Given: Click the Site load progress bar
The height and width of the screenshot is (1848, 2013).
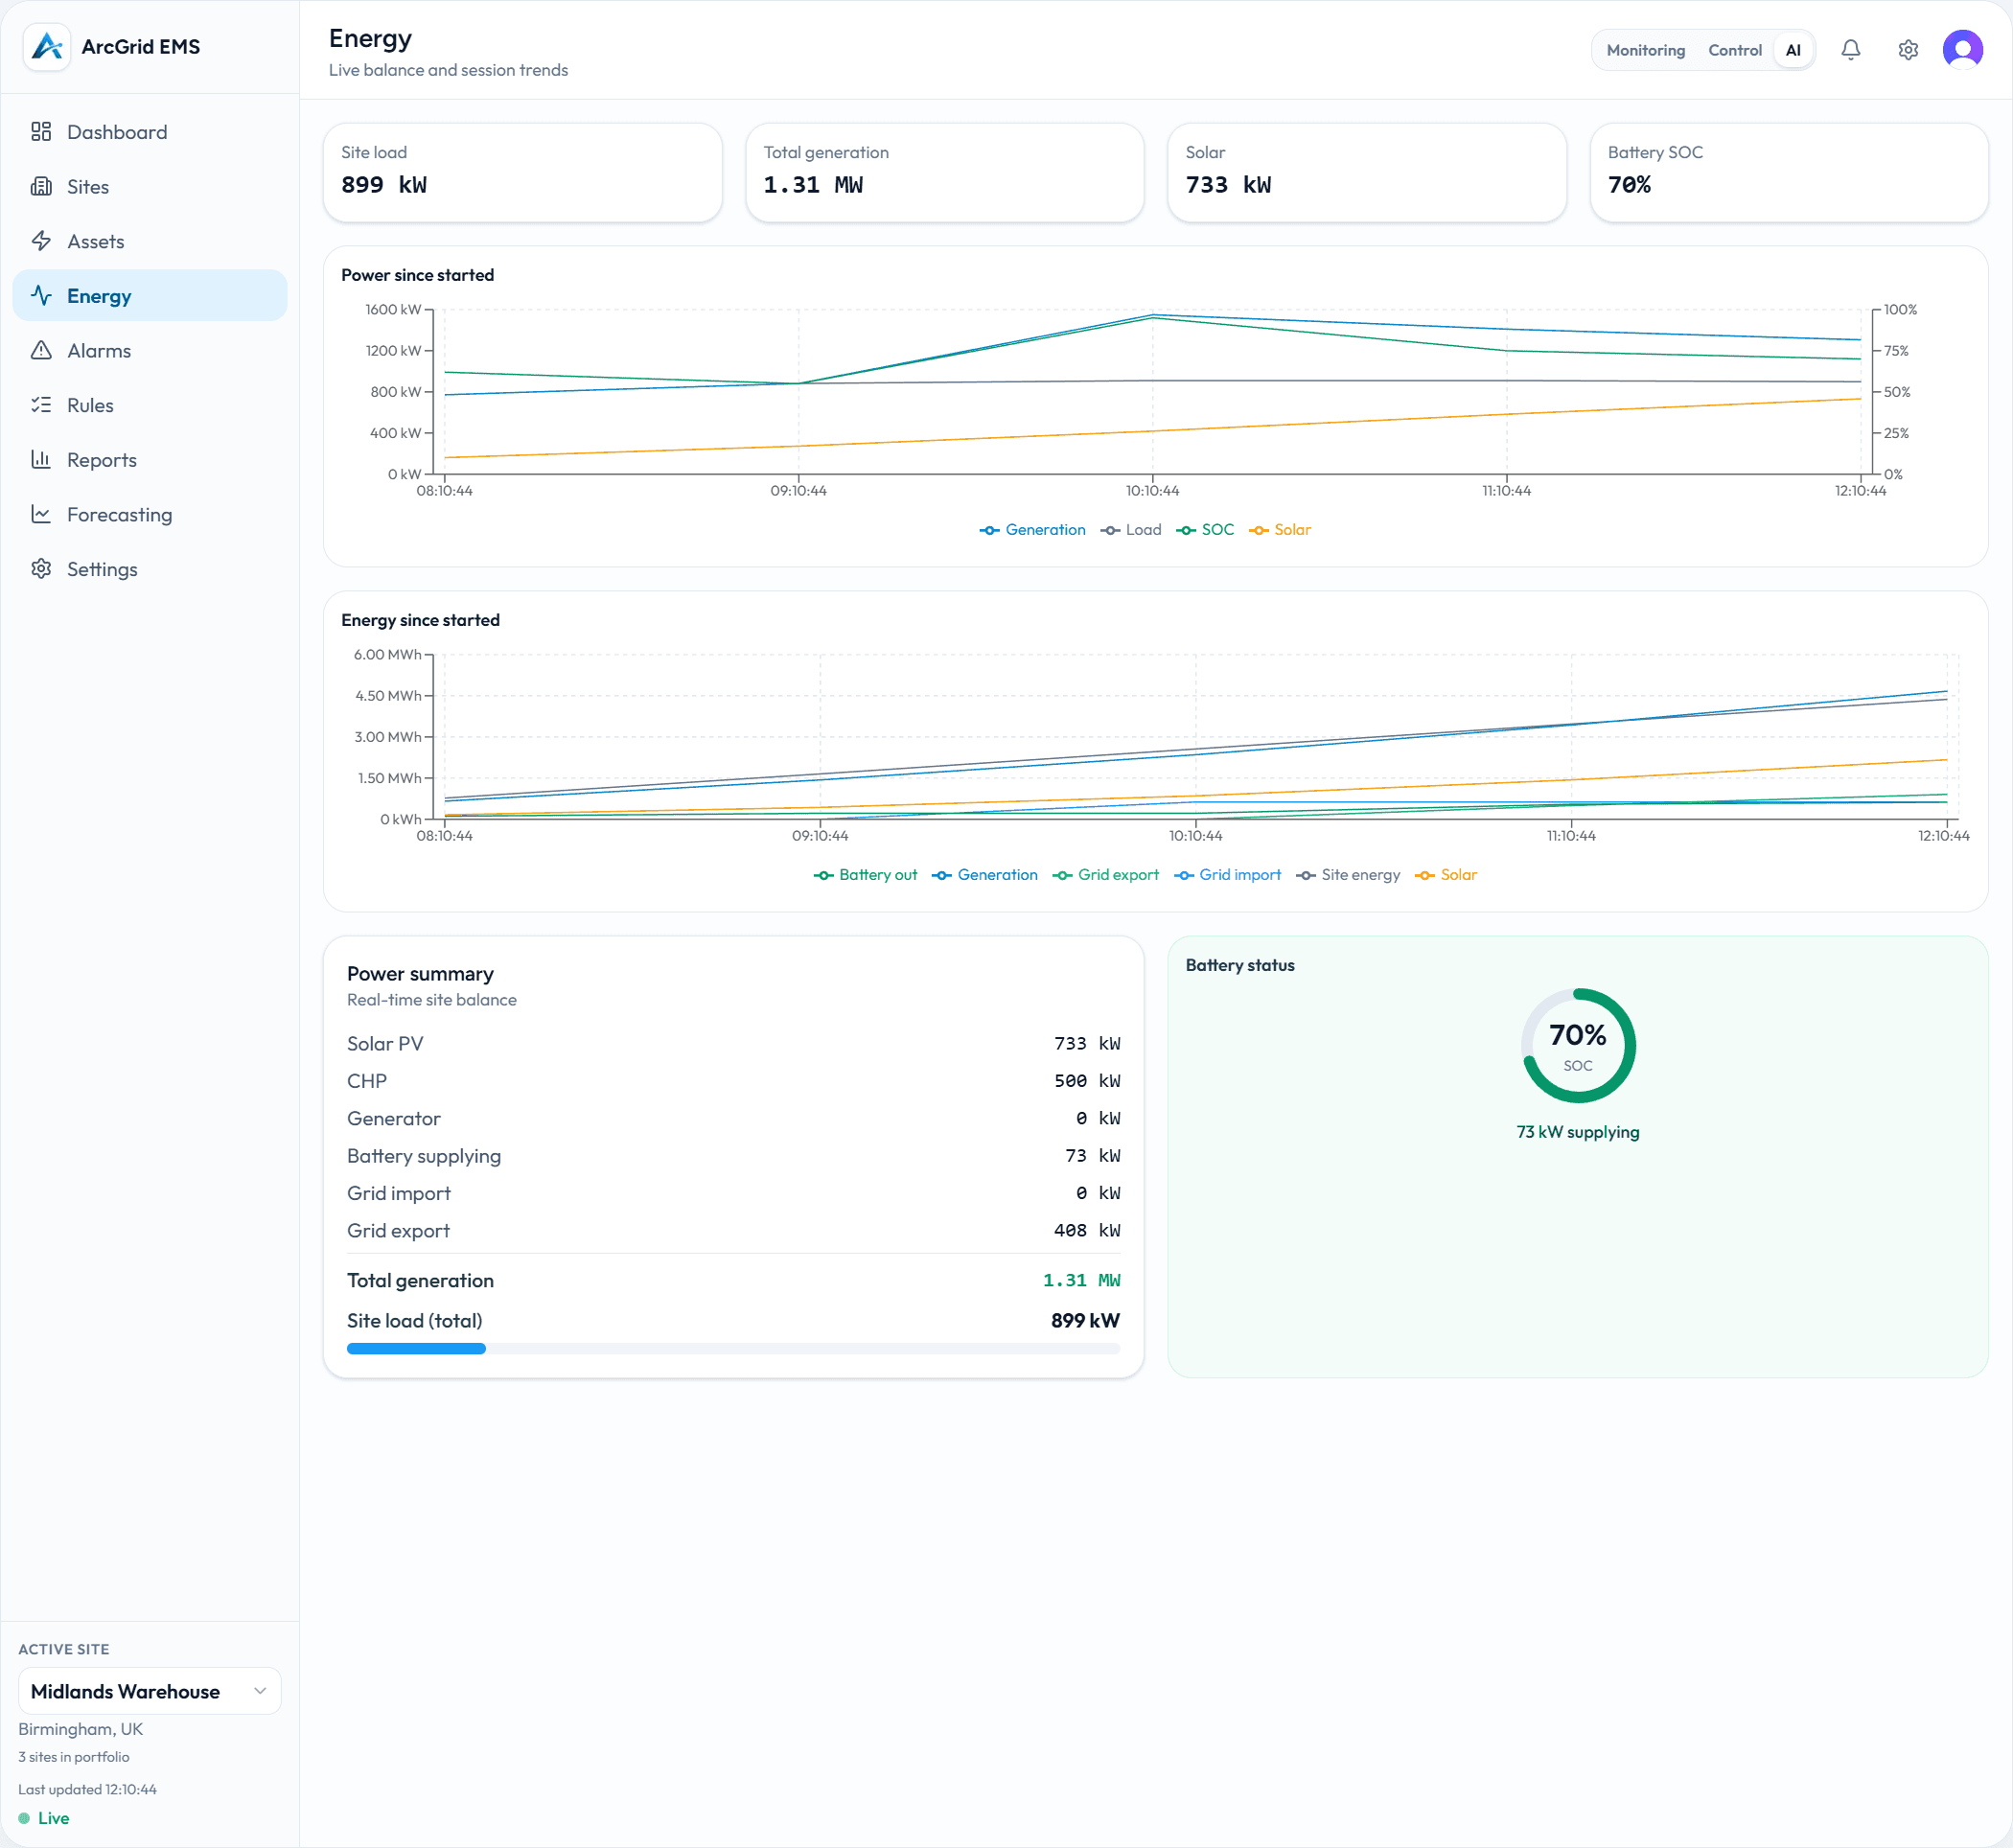Looking at the screenshot, I should tap(733, 1348).
